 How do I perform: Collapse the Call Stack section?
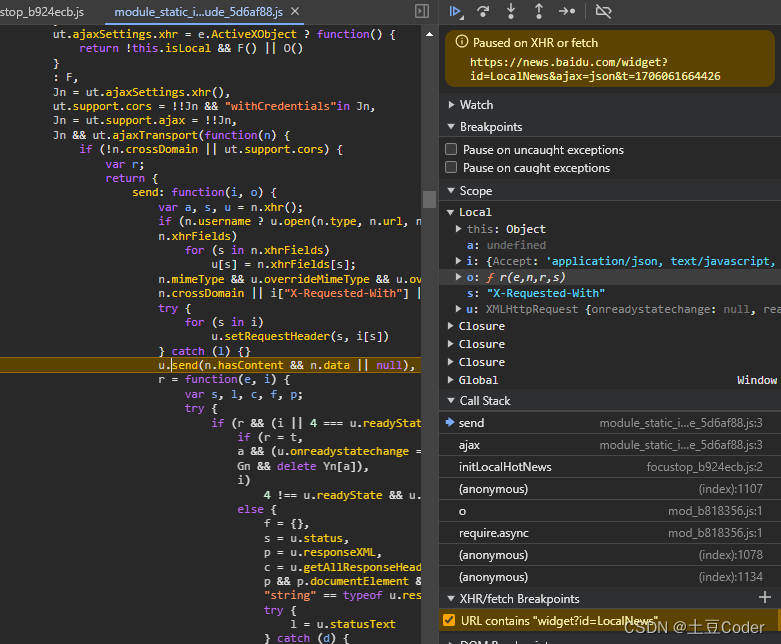451,400
